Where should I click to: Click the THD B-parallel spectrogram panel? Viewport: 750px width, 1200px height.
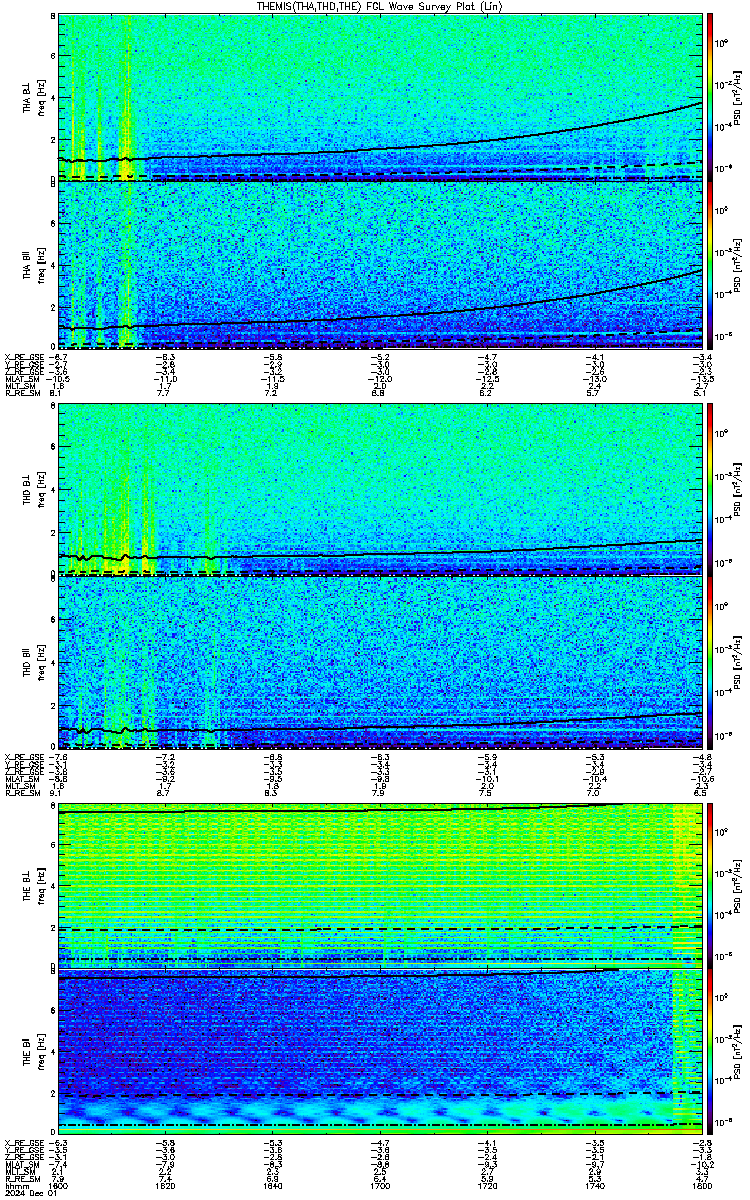pyautogui.click(x=380, y=661)
